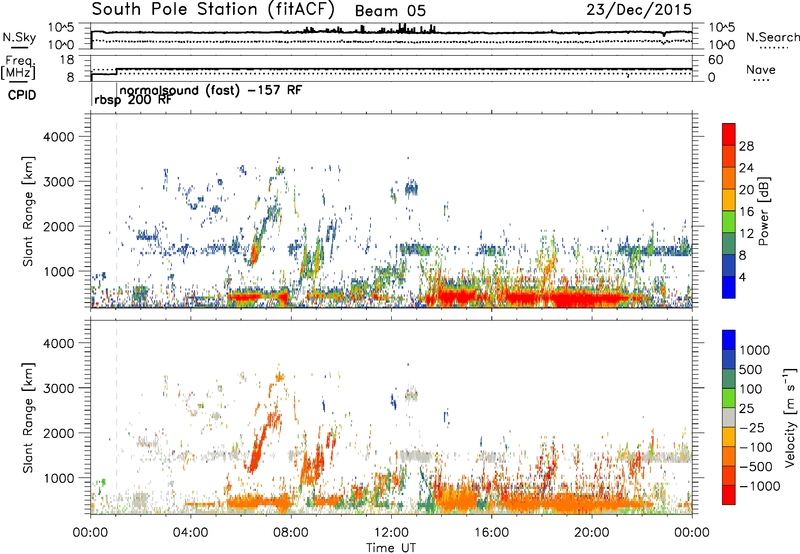Viewport: 800px width, 554px height.
Task: Click the 'South Pole Station (fitACF)' title
Action: coord(213,9)
